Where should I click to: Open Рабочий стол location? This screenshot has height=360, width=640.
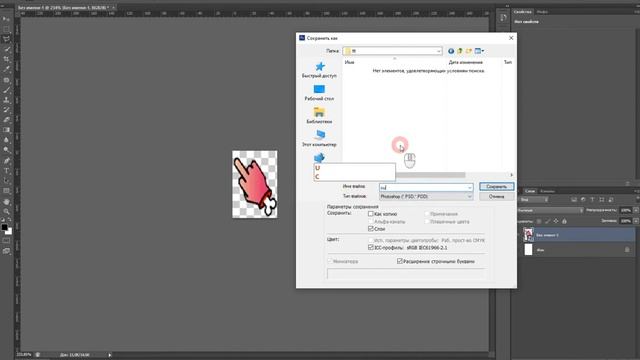(319, 93)
